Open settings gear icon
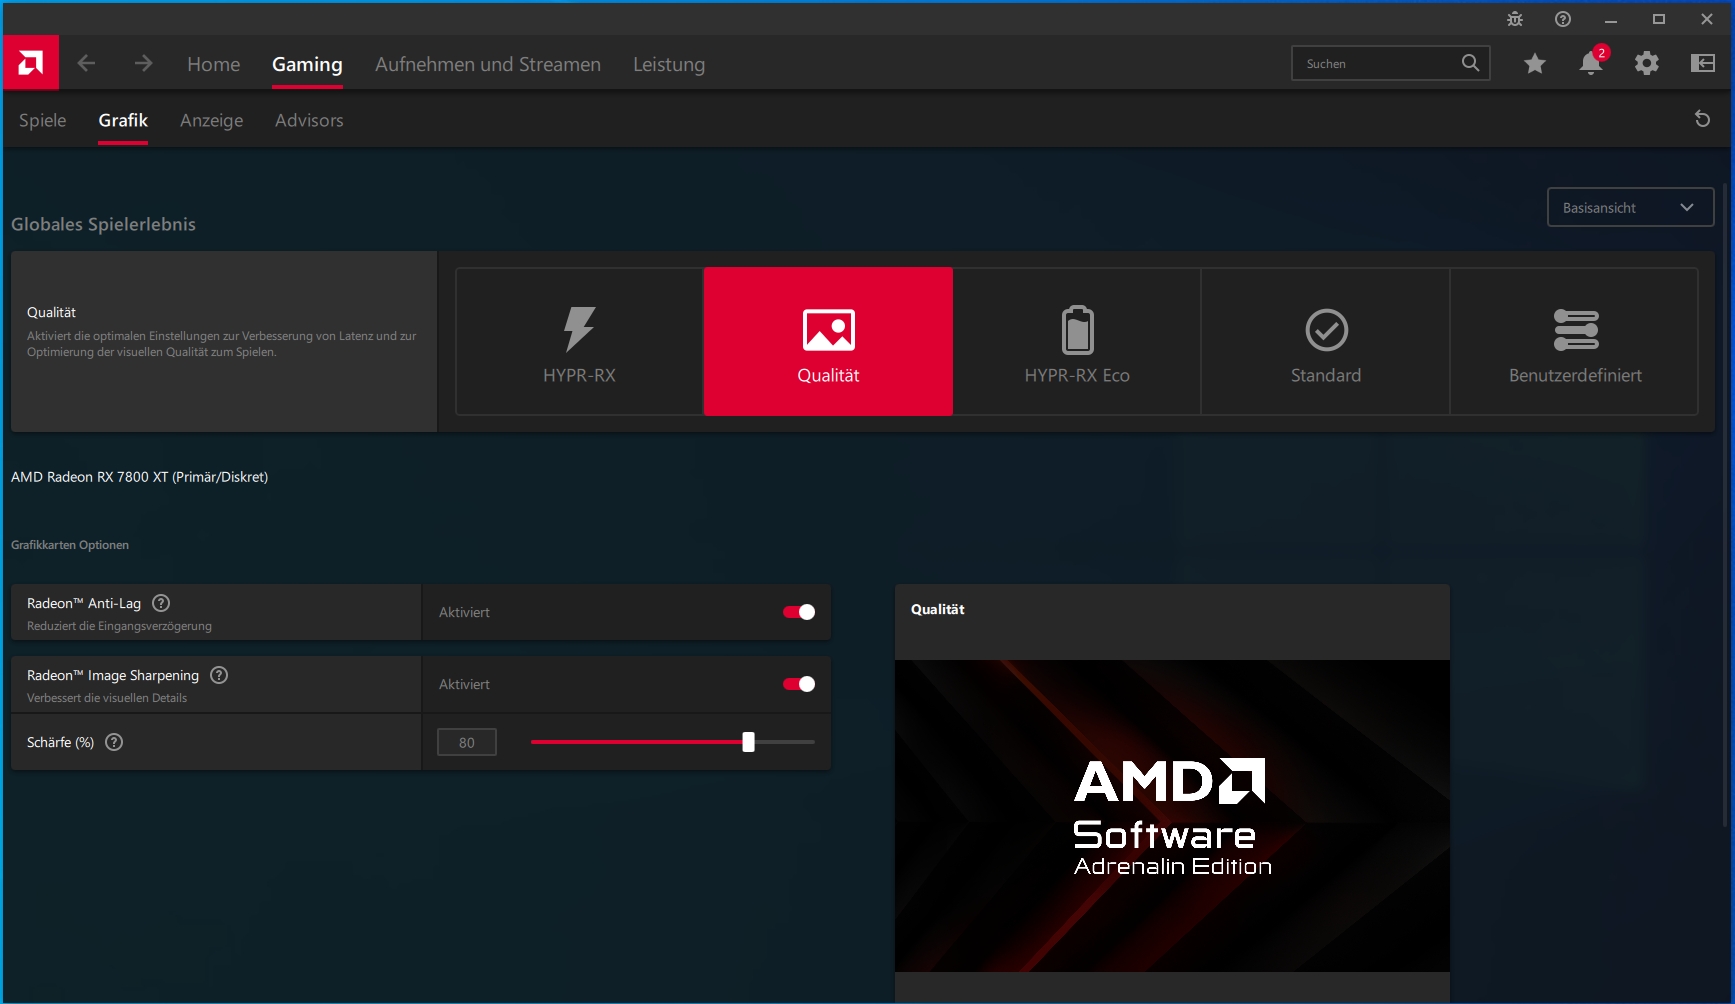The height and width of the screenshot is (1004, 1735). (1647, 64)
